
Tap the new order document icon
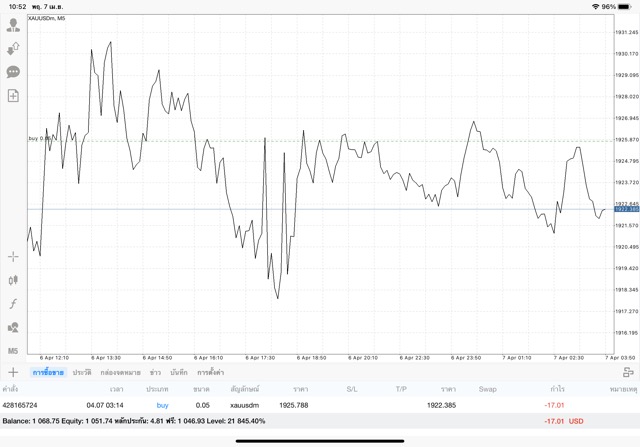[13, 96]
